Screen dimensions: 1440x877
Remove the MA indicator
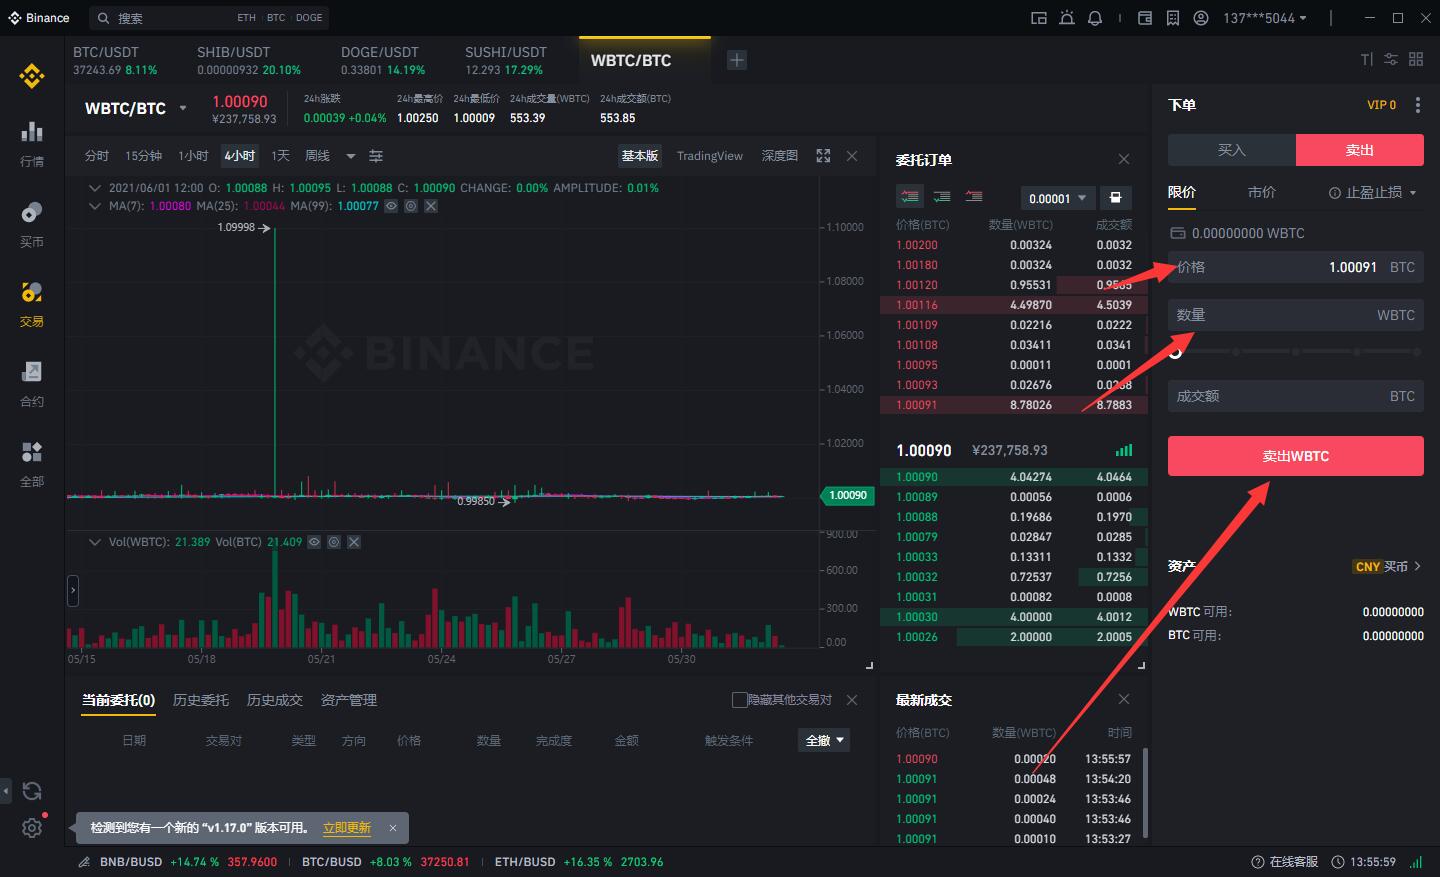click(x=431, y=206)
